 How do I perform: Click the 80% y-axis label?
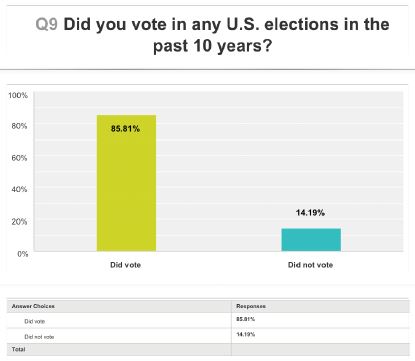coord(19,126)
